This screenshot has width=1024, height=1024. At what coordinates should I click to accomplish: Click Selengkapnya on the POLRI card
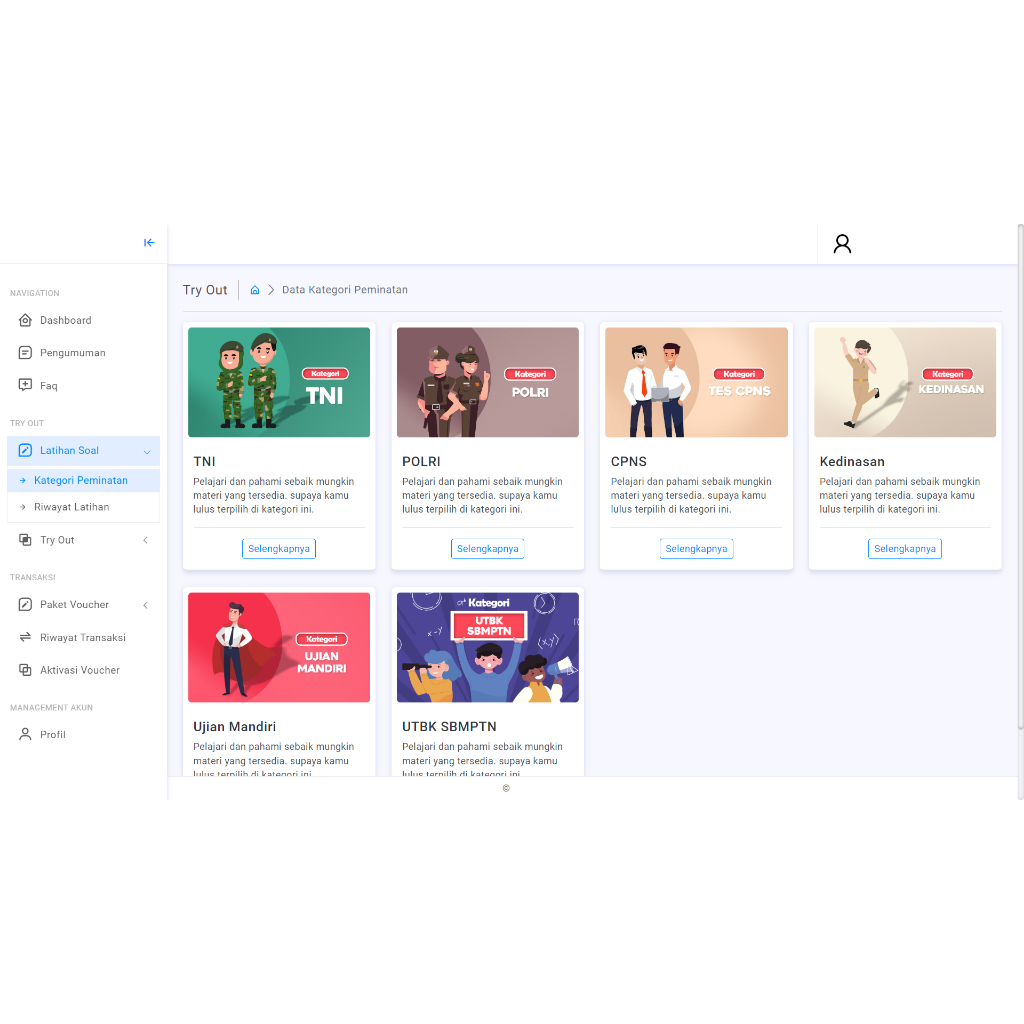click(x=488, y=549)
